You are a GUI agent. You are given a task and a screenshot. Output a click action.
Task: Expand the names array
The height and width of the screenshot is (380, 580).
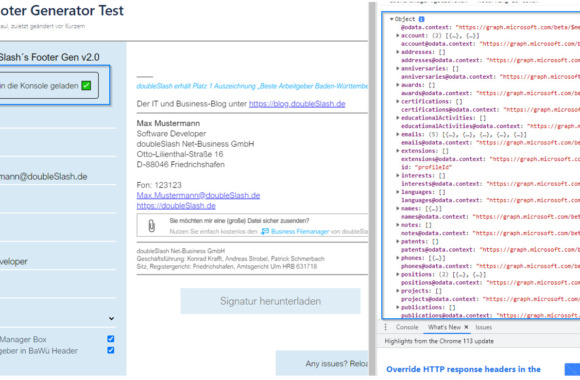[398, 208]
